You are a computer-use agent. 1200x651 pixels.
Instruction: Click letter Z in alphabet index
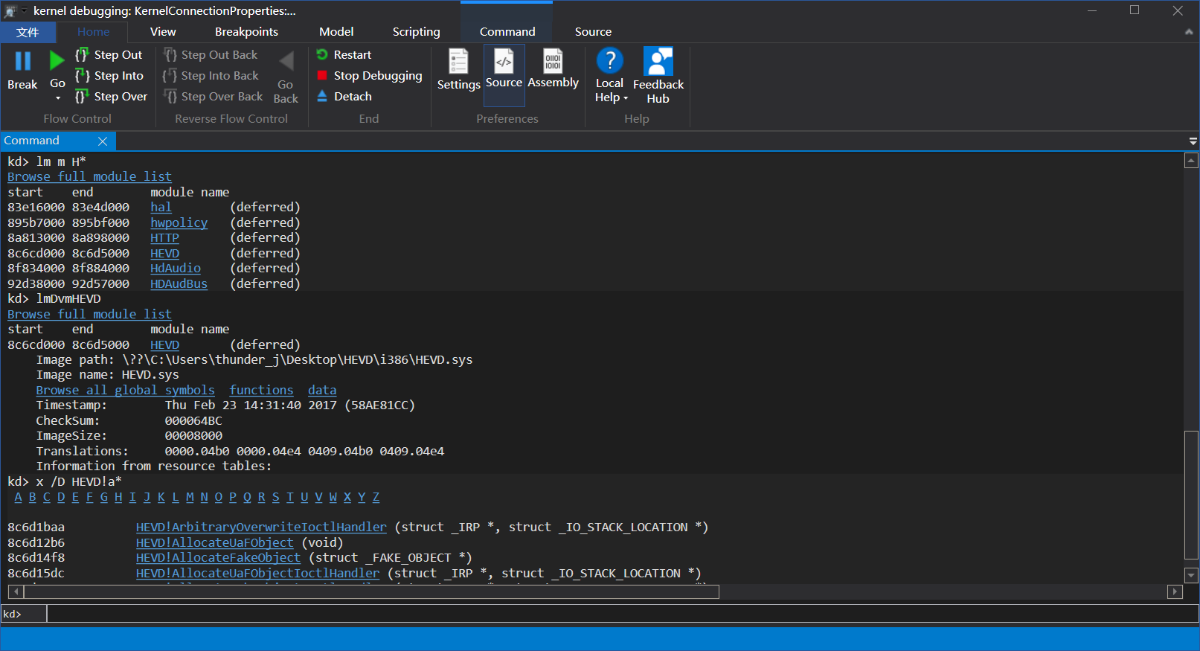pos(376,497)
